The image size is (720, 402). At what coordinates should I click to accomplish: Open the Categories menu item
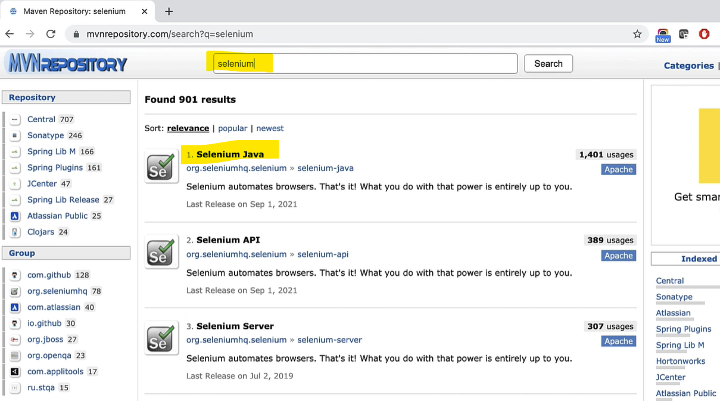pos(688,66)
